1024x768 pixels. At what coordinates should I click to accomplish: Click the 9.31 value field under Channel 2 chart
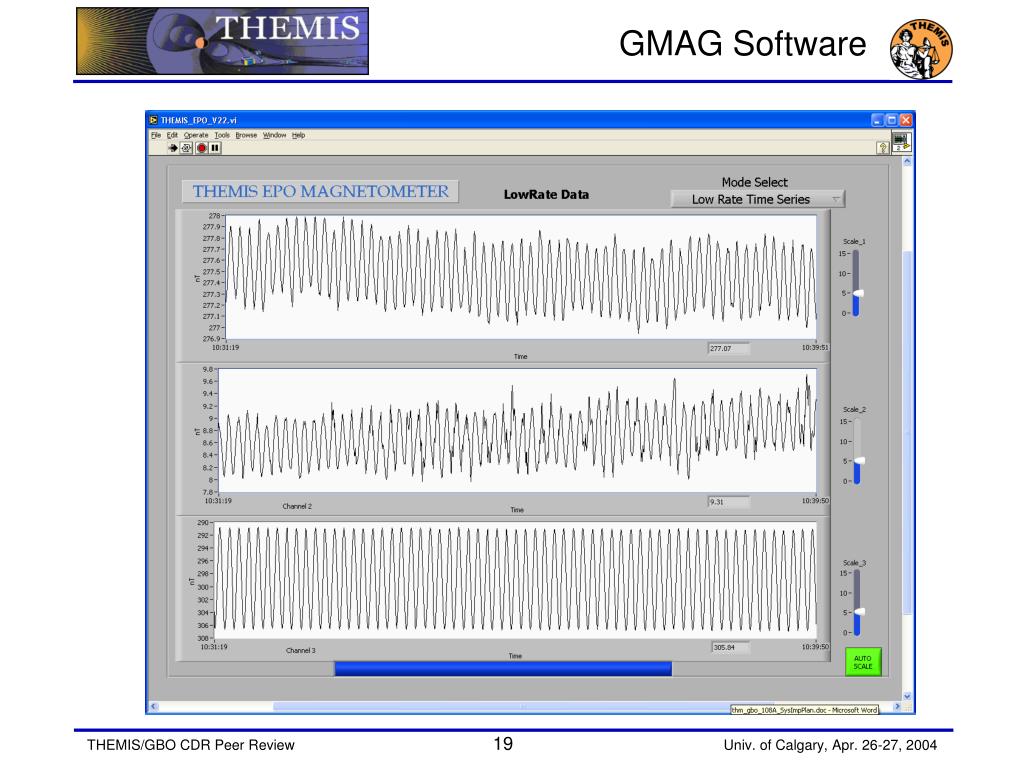coord(728,502)
